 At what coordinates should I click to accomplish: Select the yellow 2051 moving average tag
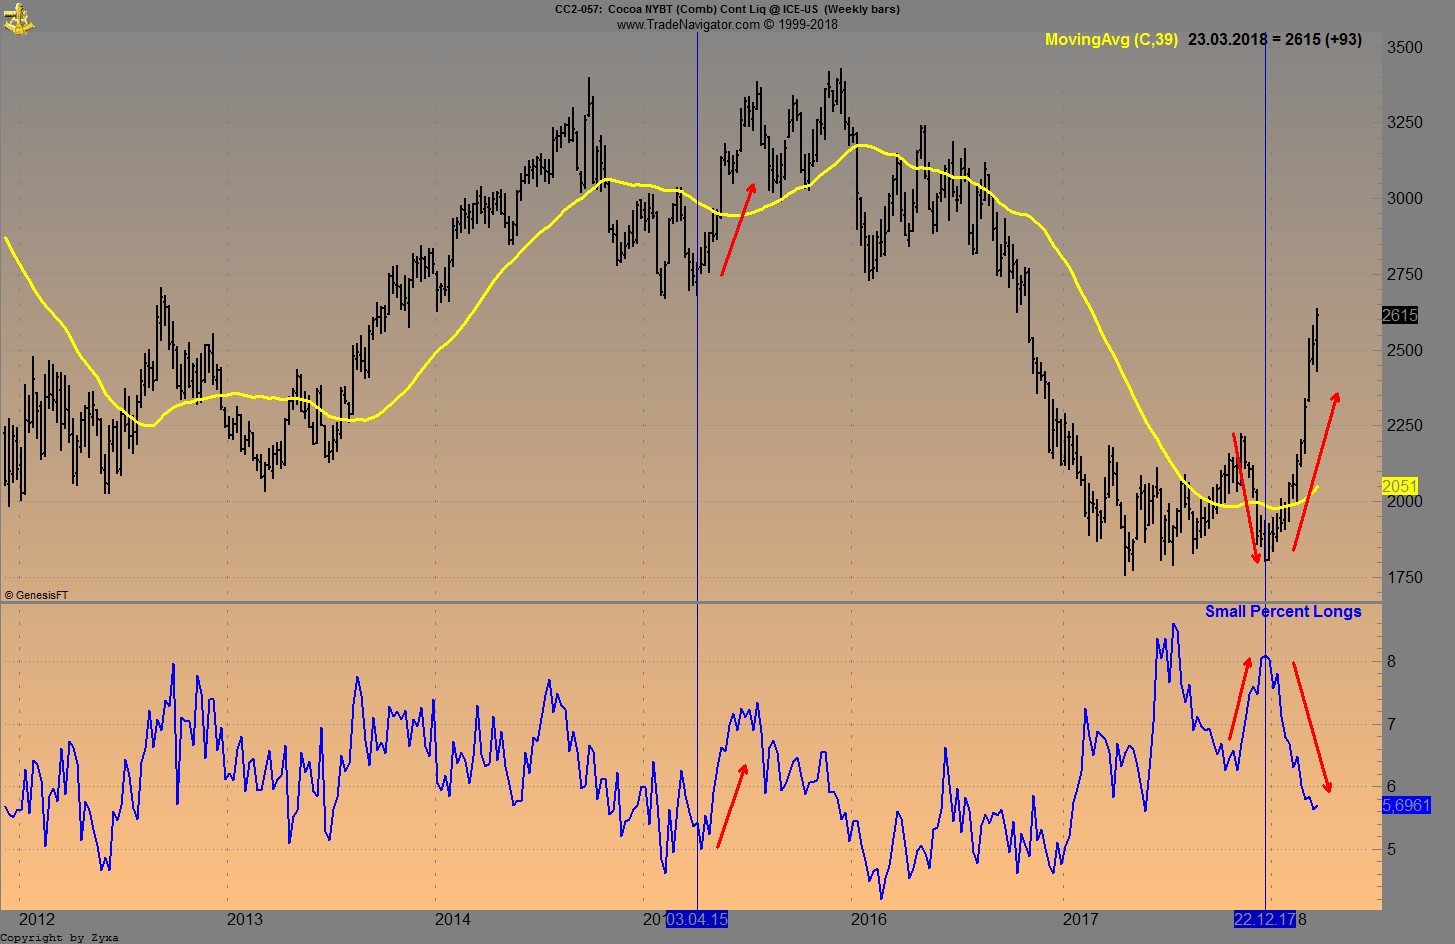1400,486
